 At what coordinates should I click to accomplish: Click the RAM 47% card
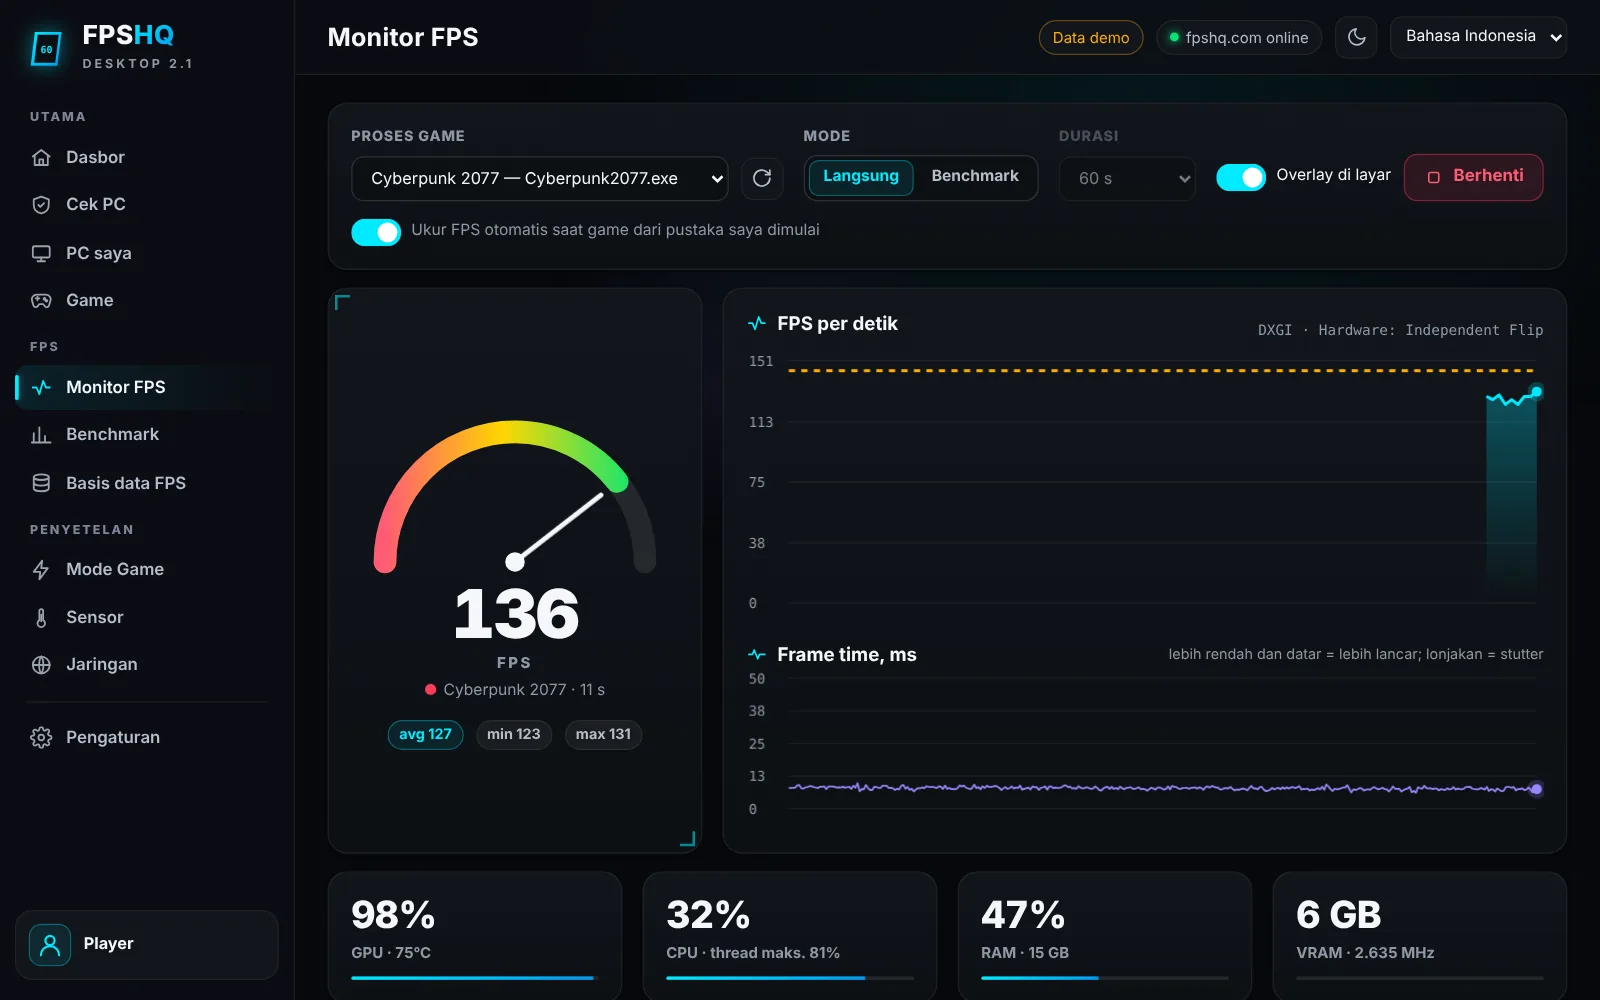(x=1105, y=936)
